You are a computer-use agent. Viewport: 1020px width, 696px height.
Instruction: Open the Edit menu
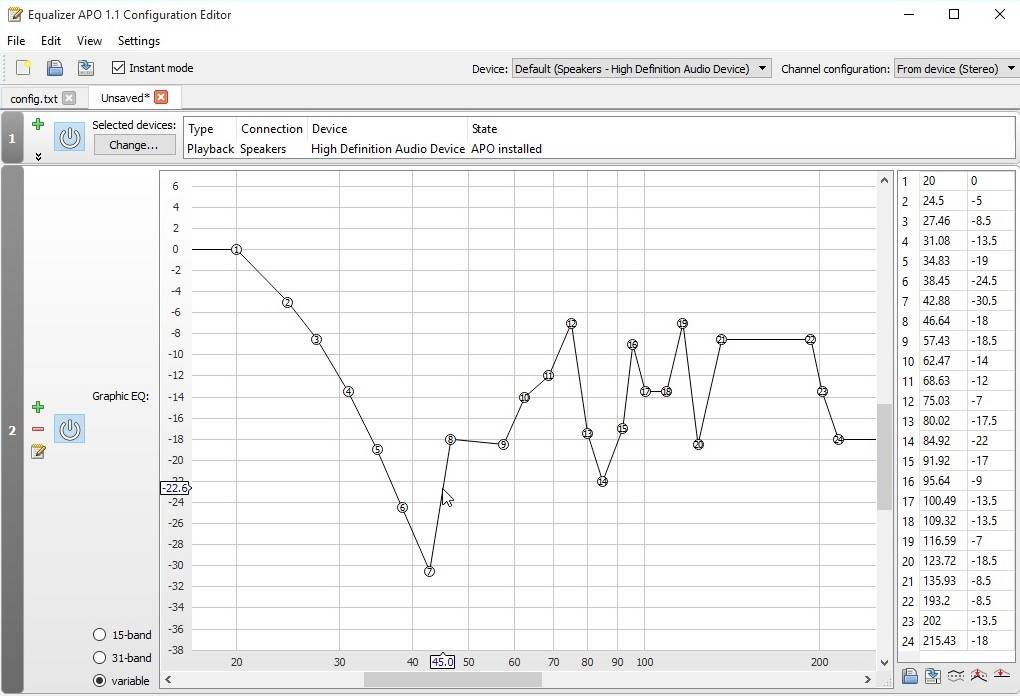[x=51, y=40]
